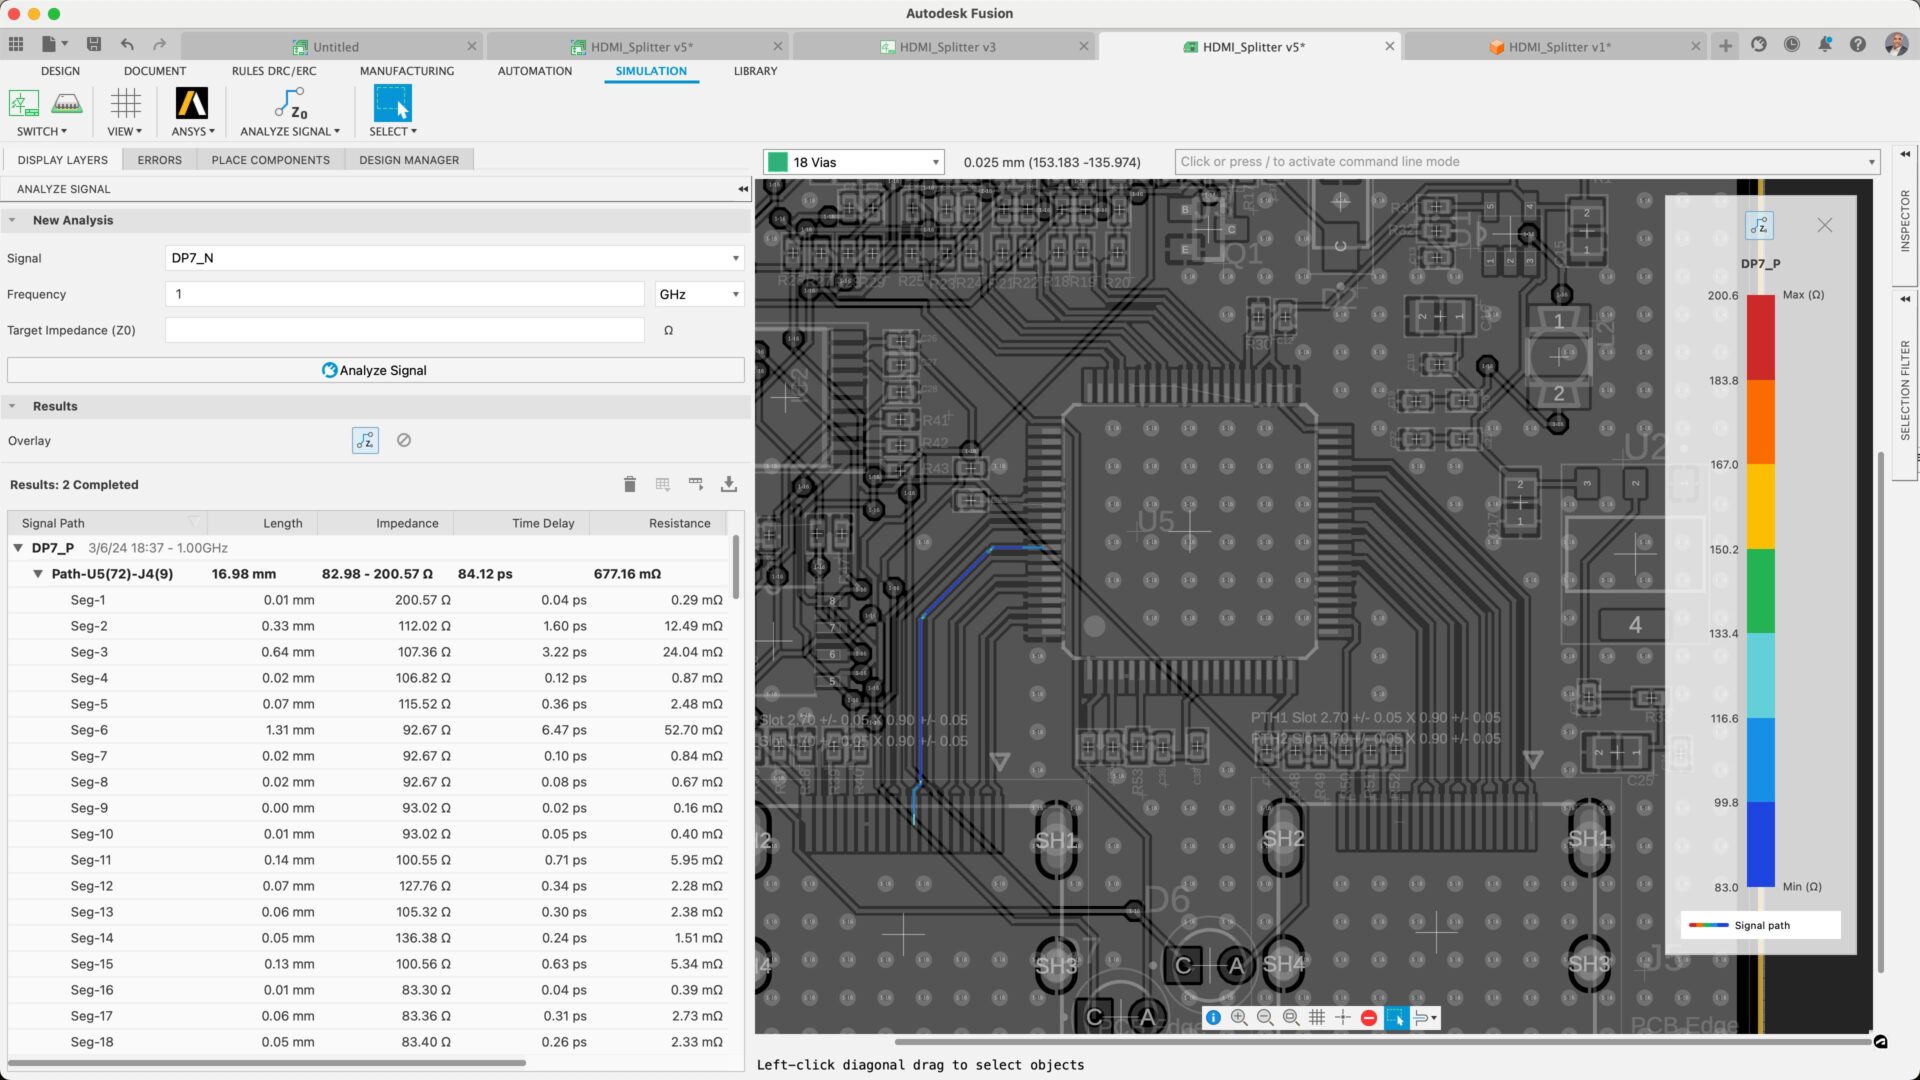Close the DP7_P impedance legend panel
The height and width of the screenshot is (1080, 1920).
click(1825, 226)
